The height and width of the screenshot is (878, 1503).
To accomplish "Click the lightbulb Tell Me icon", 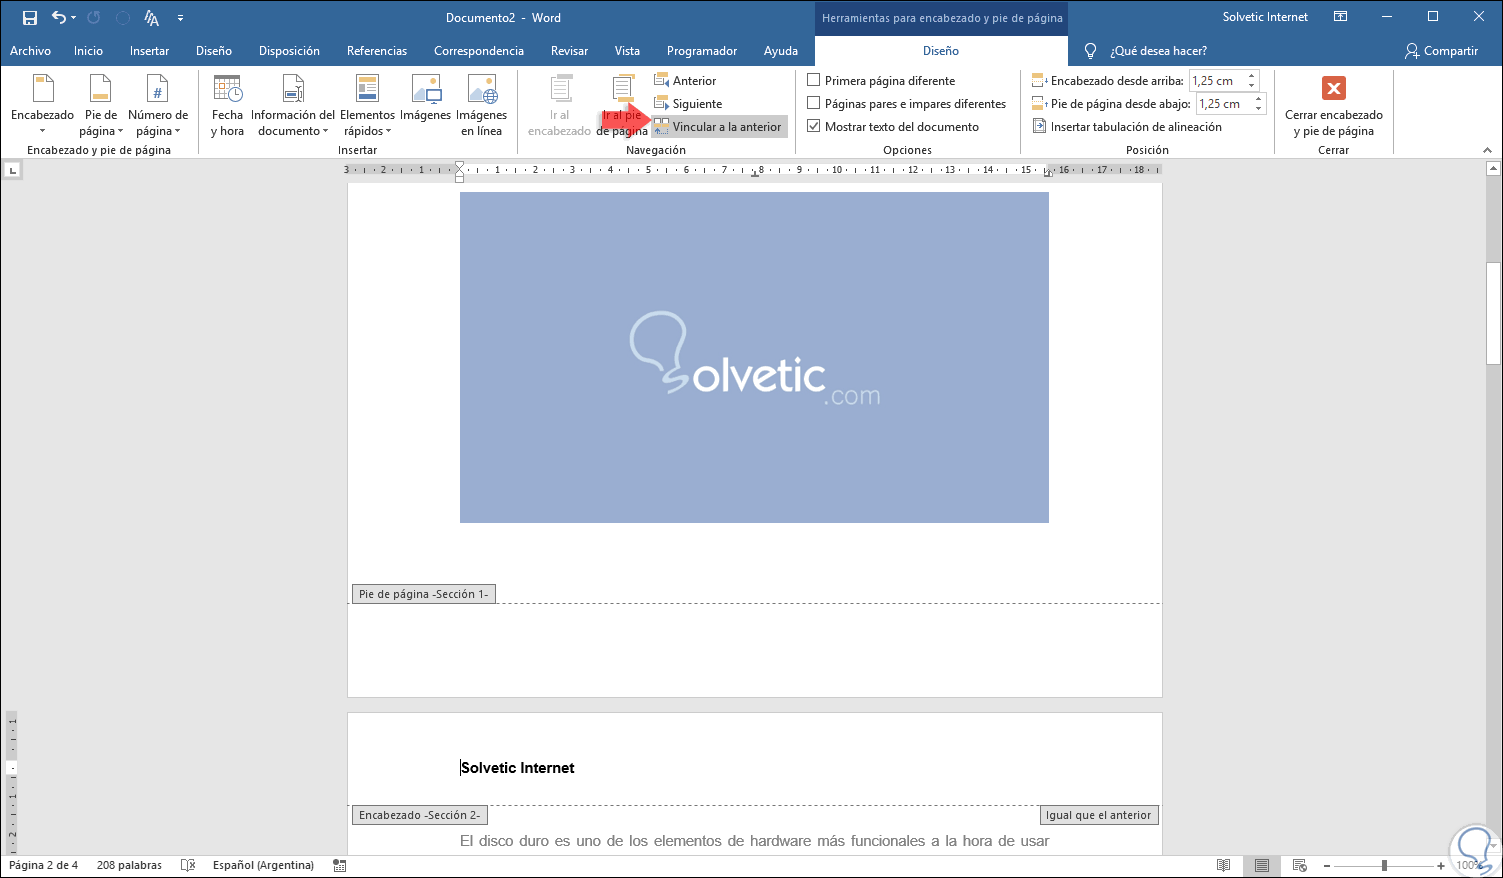I will pos(1090,51).
